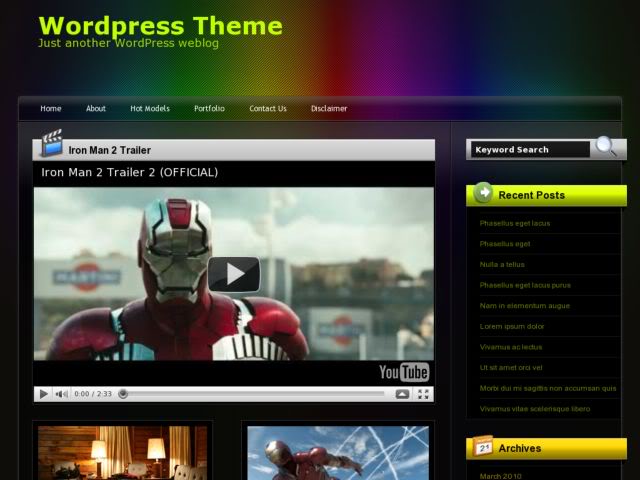Open the recent post titled Phasellus eget

tap(505, 244)
